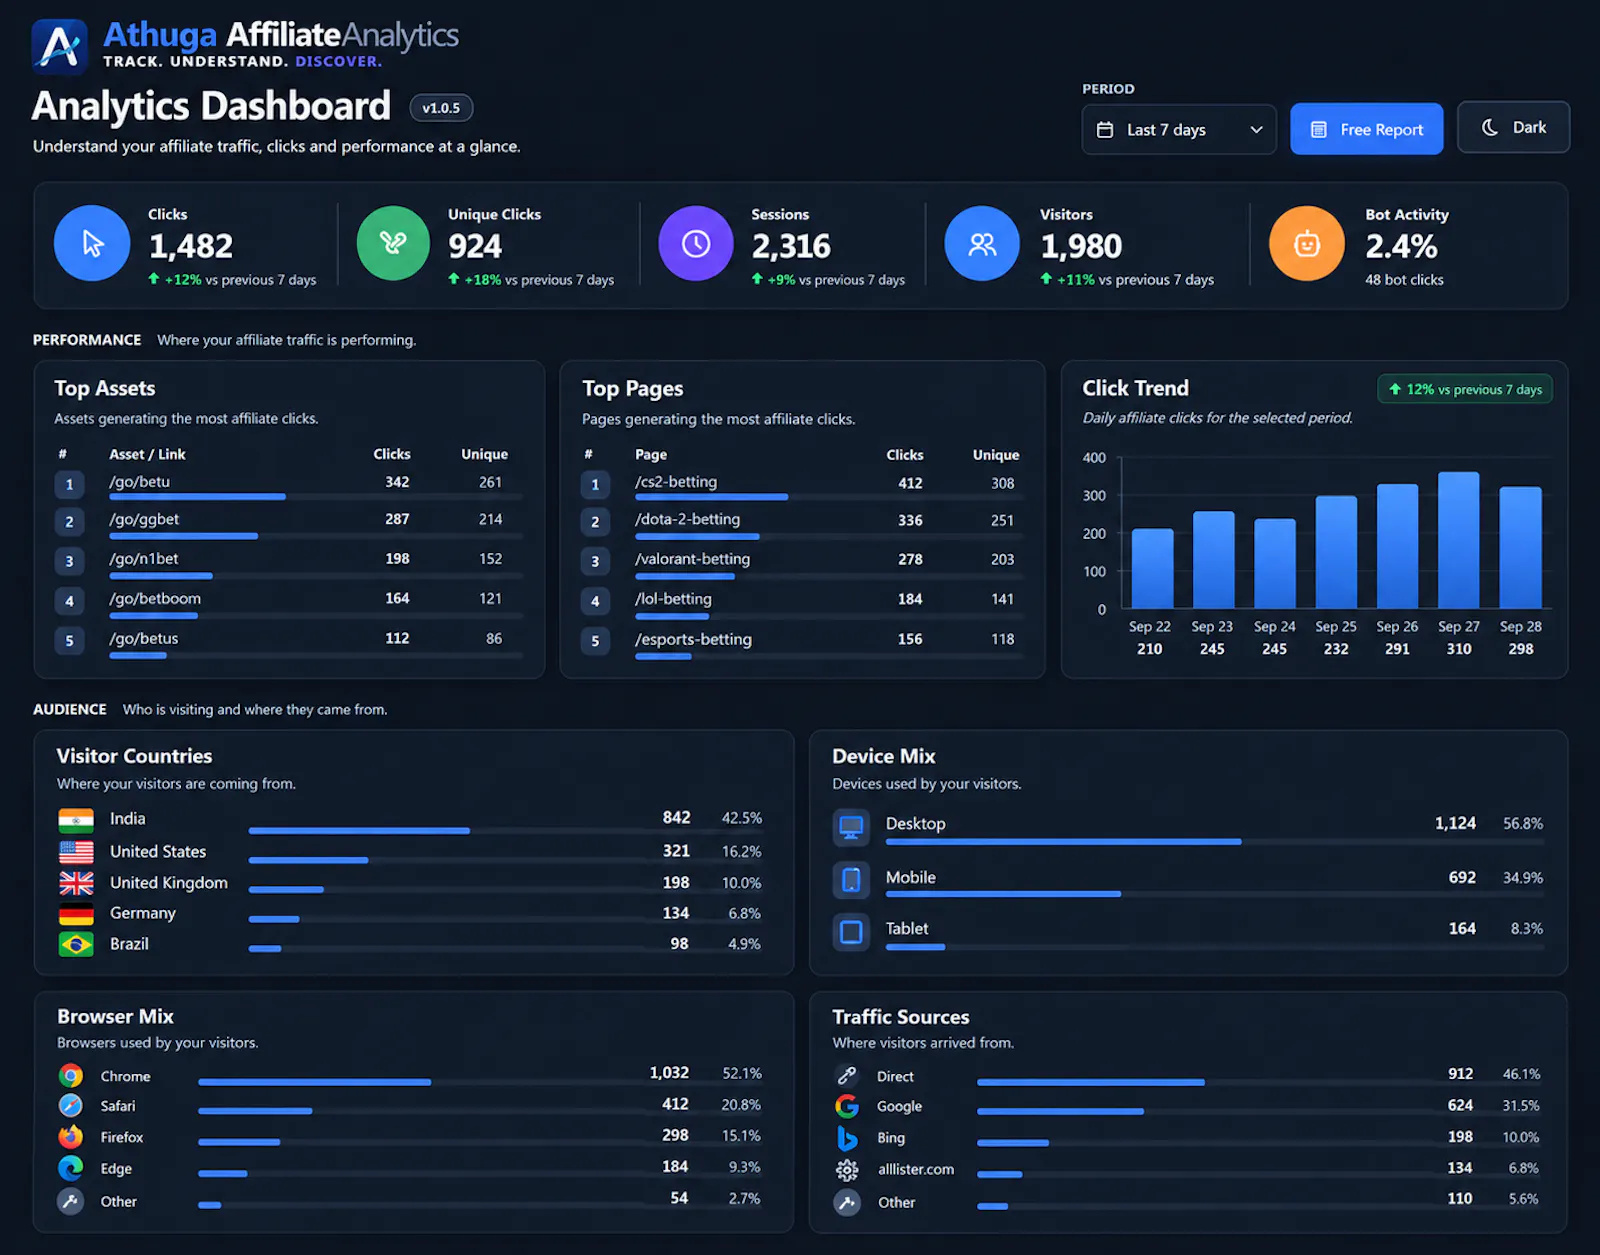Click the Bing traffic source icon
Image resolution: width=1600 pixels, height=1255 pixels.
click(847, 1138)
